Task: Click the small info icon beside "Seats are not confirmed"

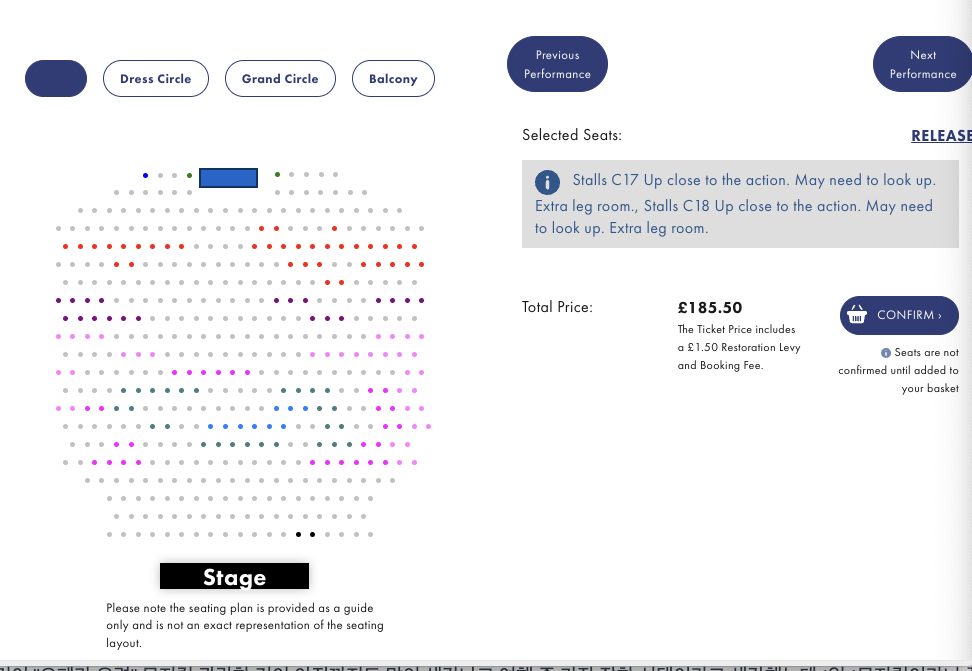Action: tap(886, 353)
